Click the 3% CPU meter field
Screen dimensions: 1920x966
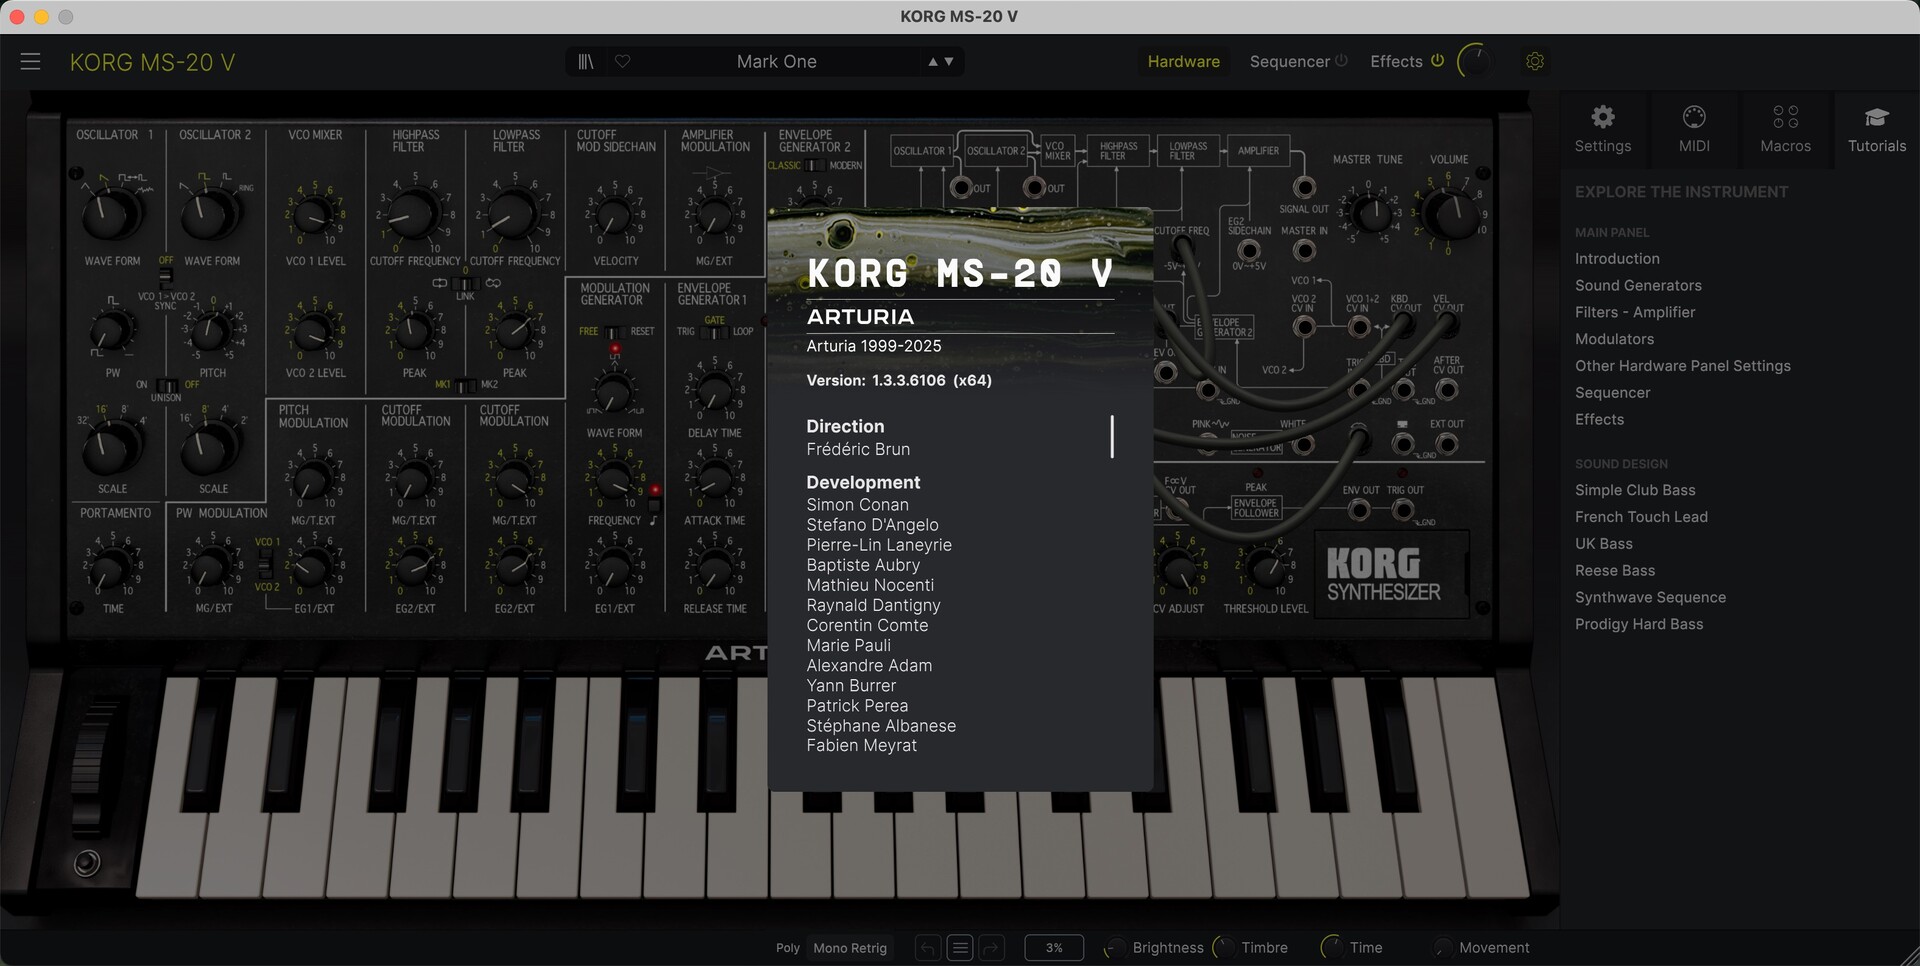coord(1054,948)
